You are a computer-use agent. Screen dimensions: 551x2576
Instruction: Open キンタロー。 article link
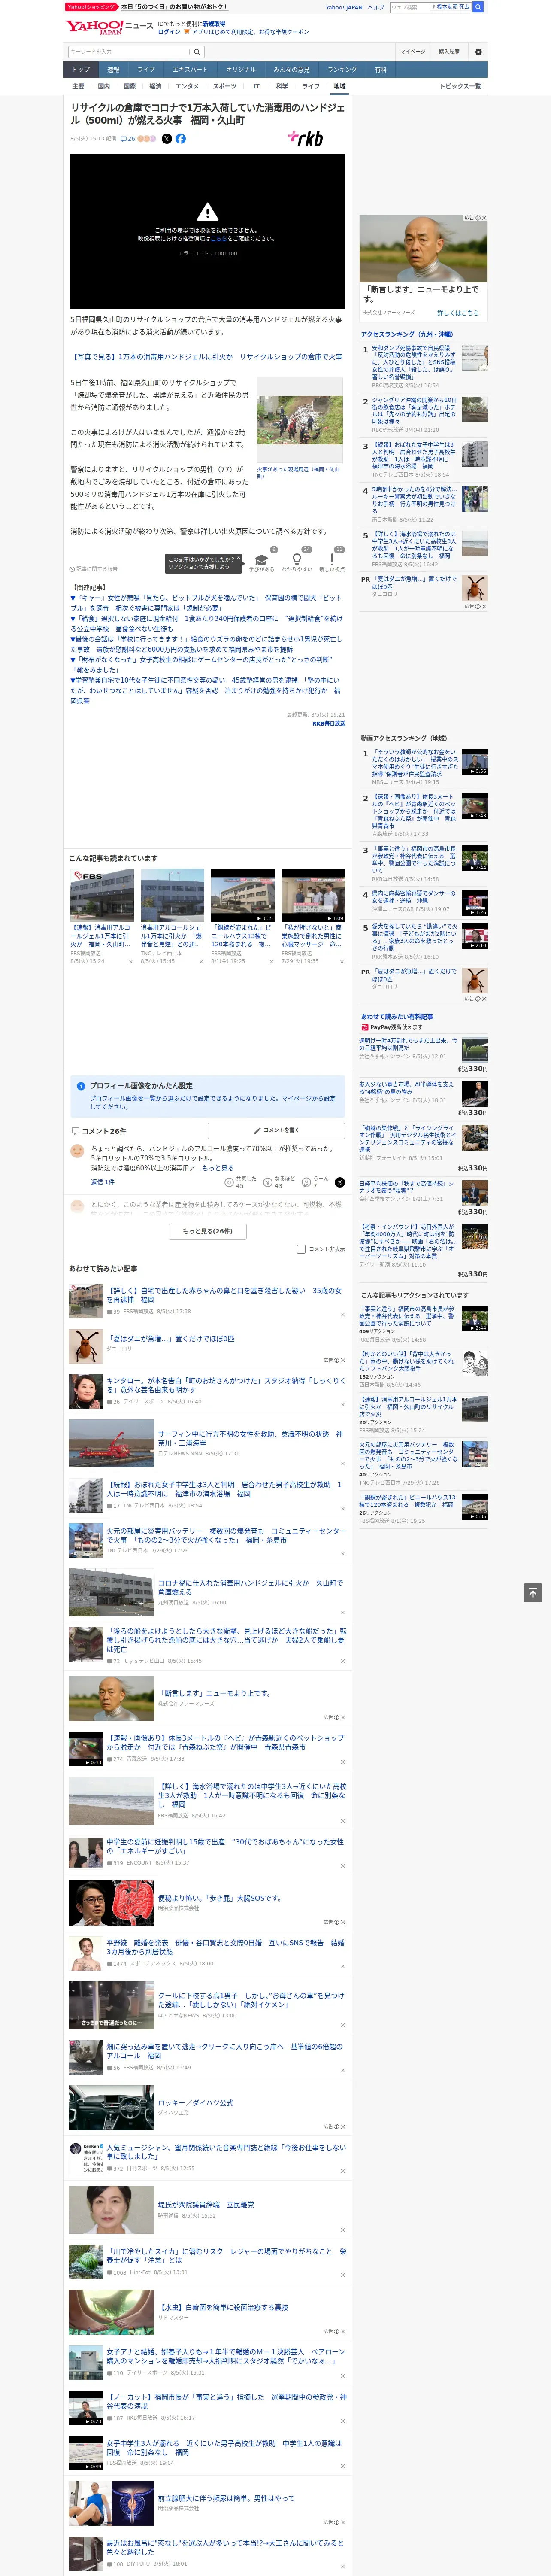coord(226,1384)
